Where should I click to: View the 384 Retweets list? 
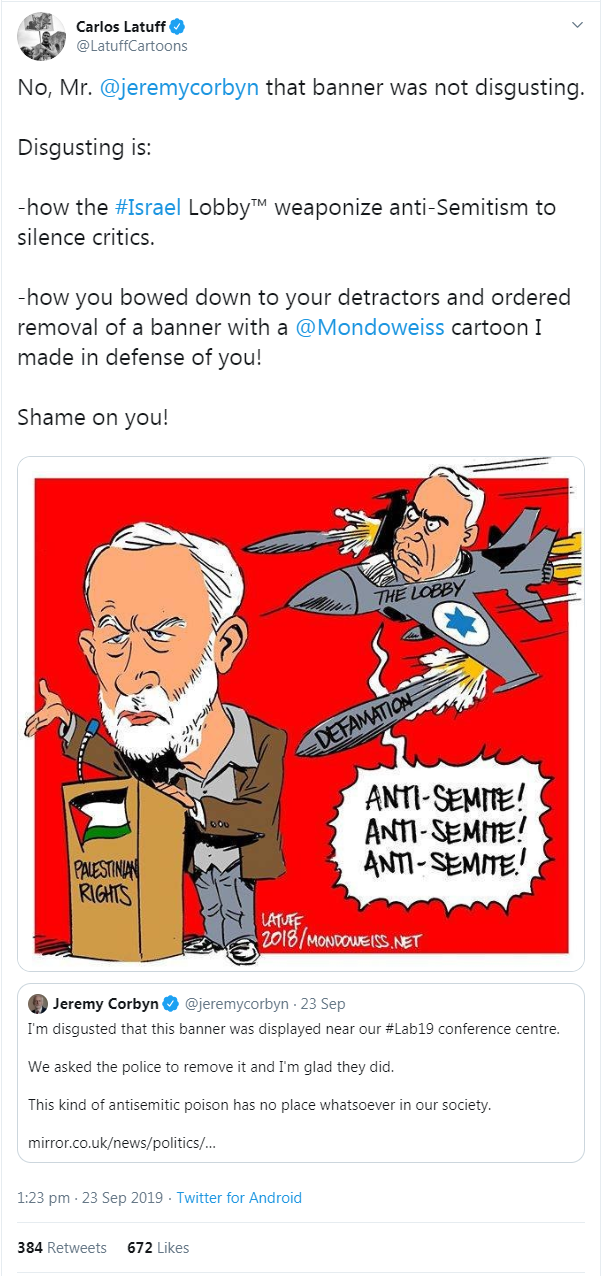click(x=62, y=1247)
